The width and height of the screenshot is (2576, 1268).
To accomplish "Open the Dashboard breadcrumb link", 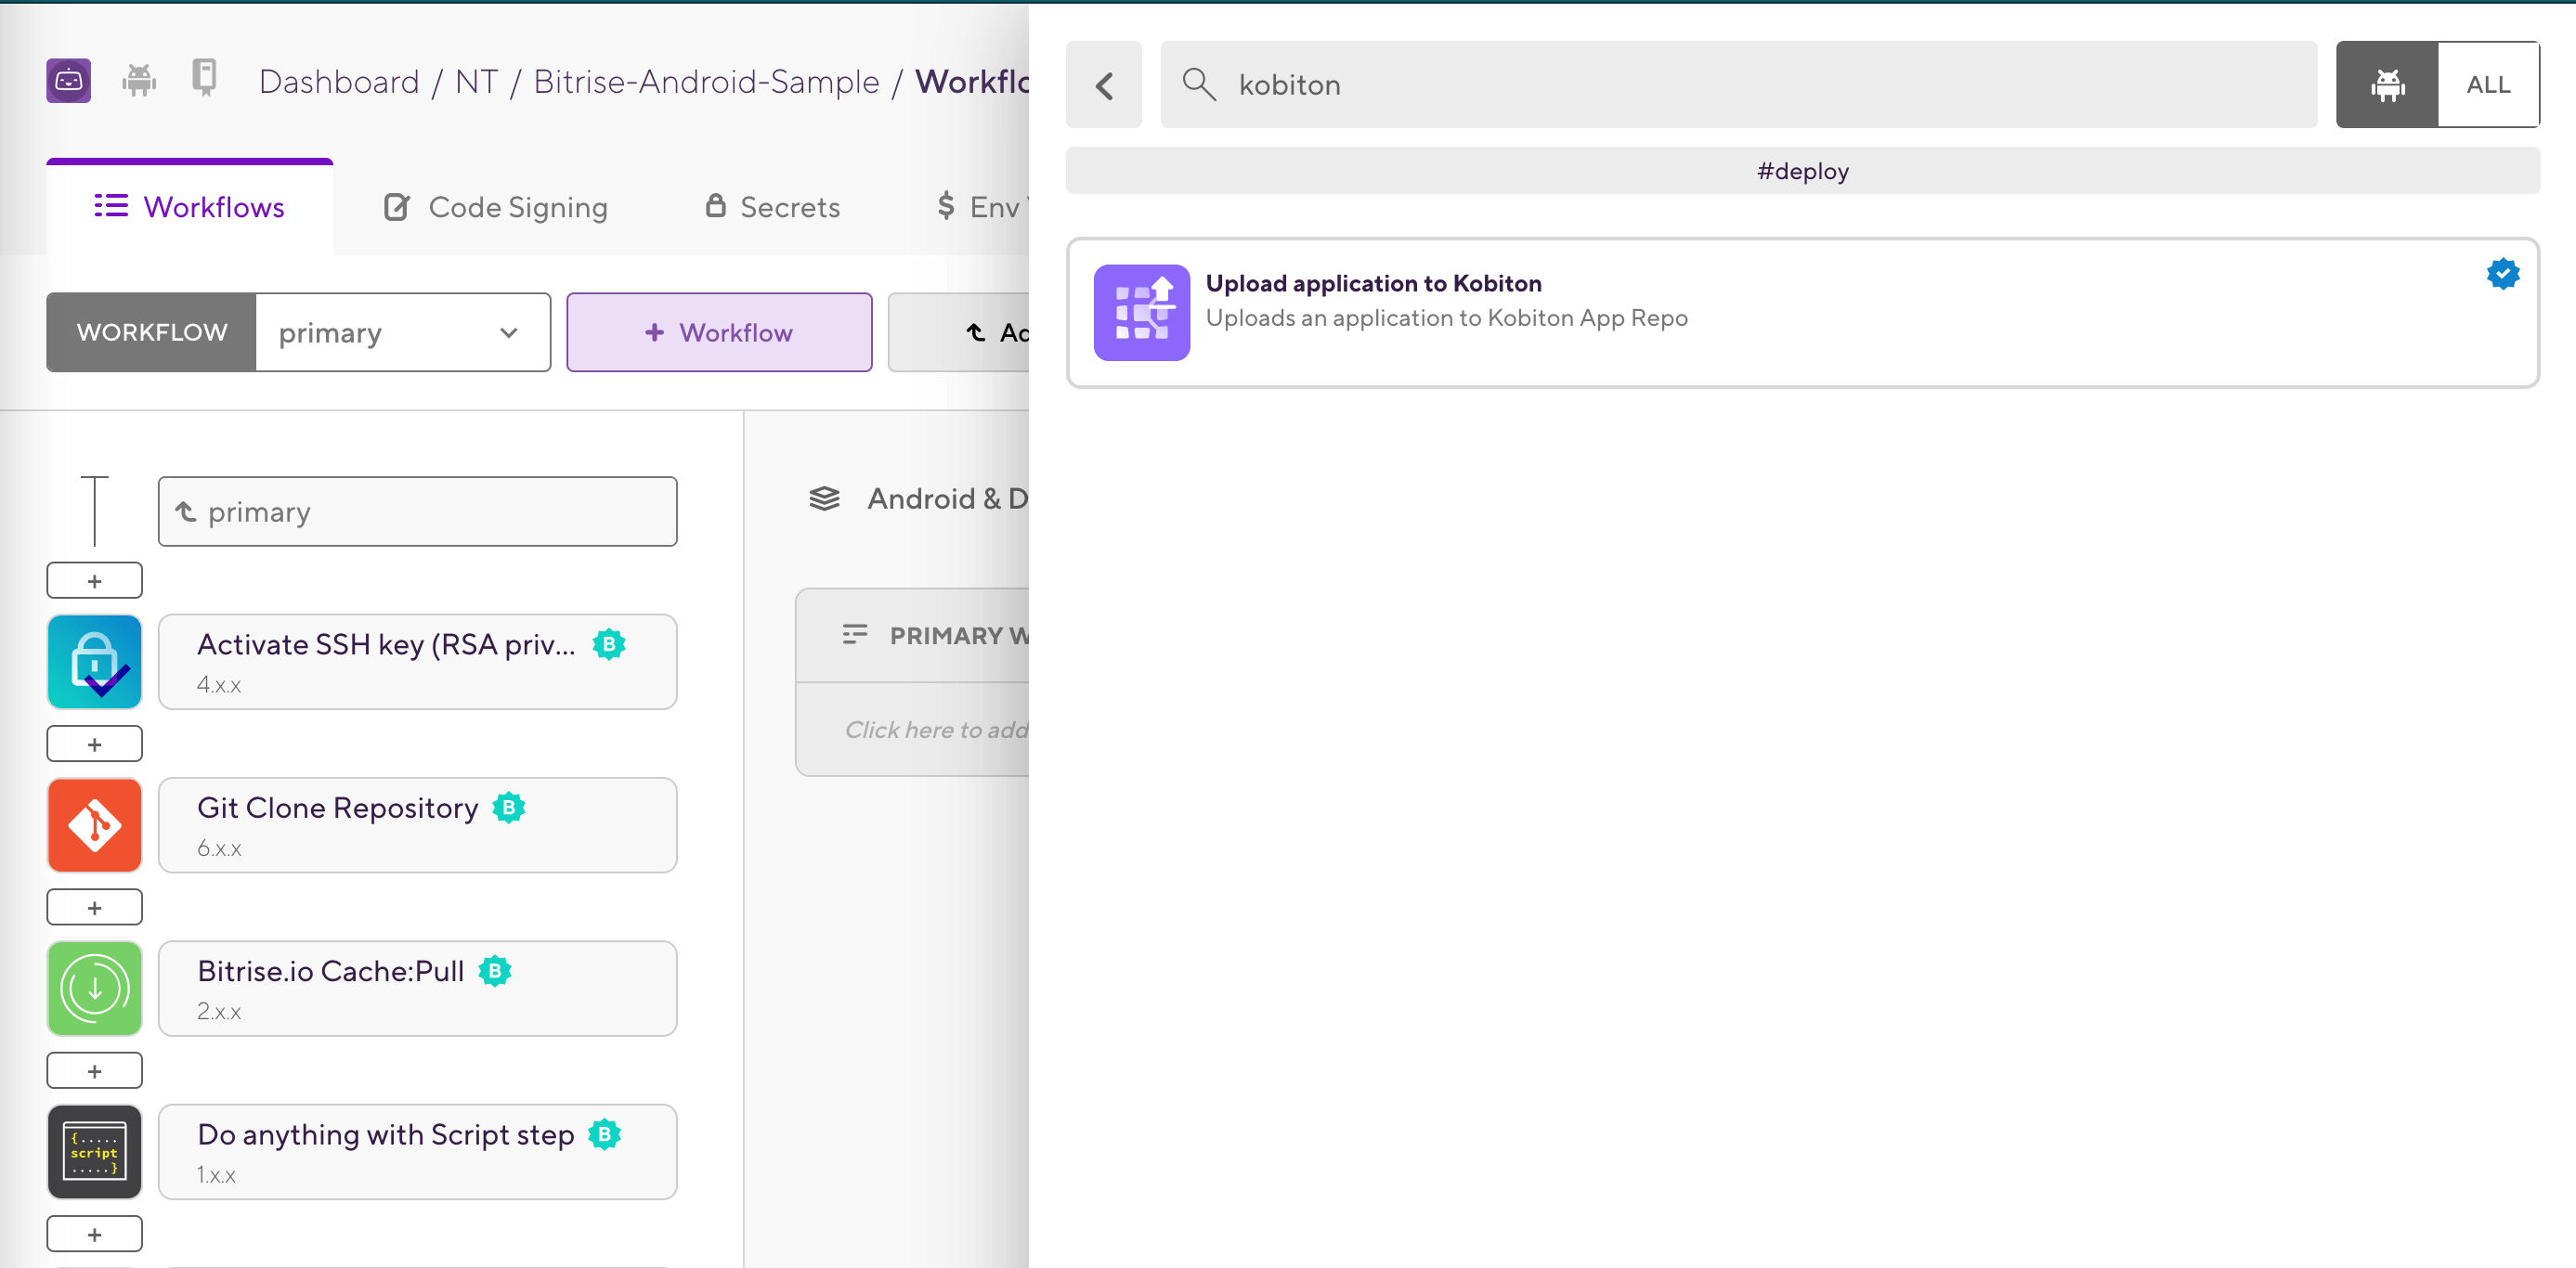I will (x=339, y=82).
